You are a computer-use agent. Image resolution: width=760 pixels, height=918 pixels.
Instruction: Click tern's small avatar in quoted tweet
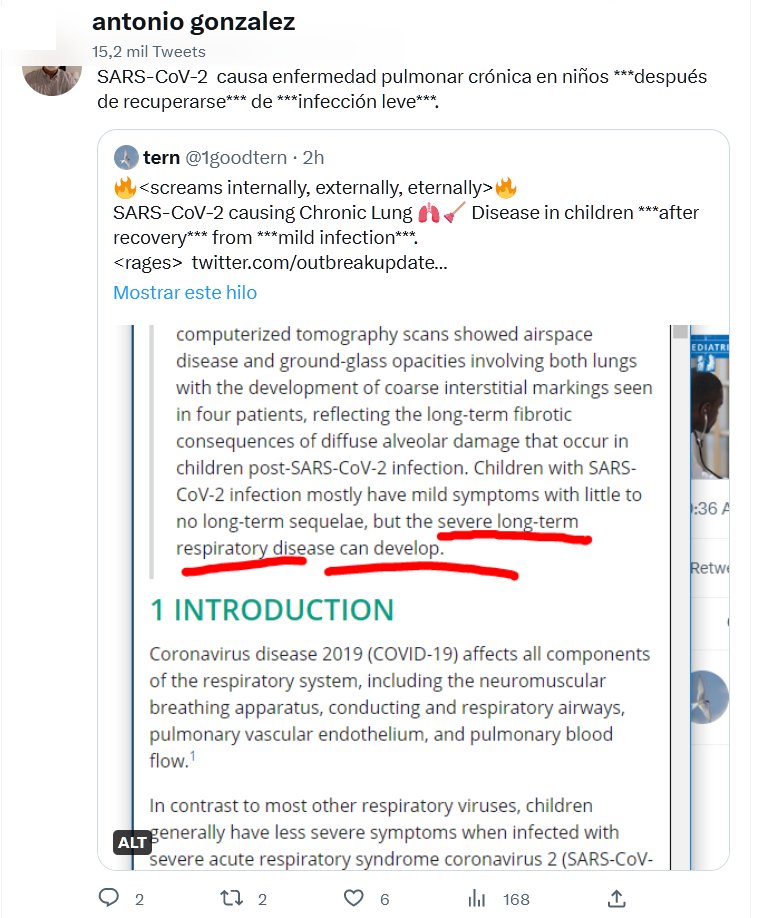[x=126, y=158]
